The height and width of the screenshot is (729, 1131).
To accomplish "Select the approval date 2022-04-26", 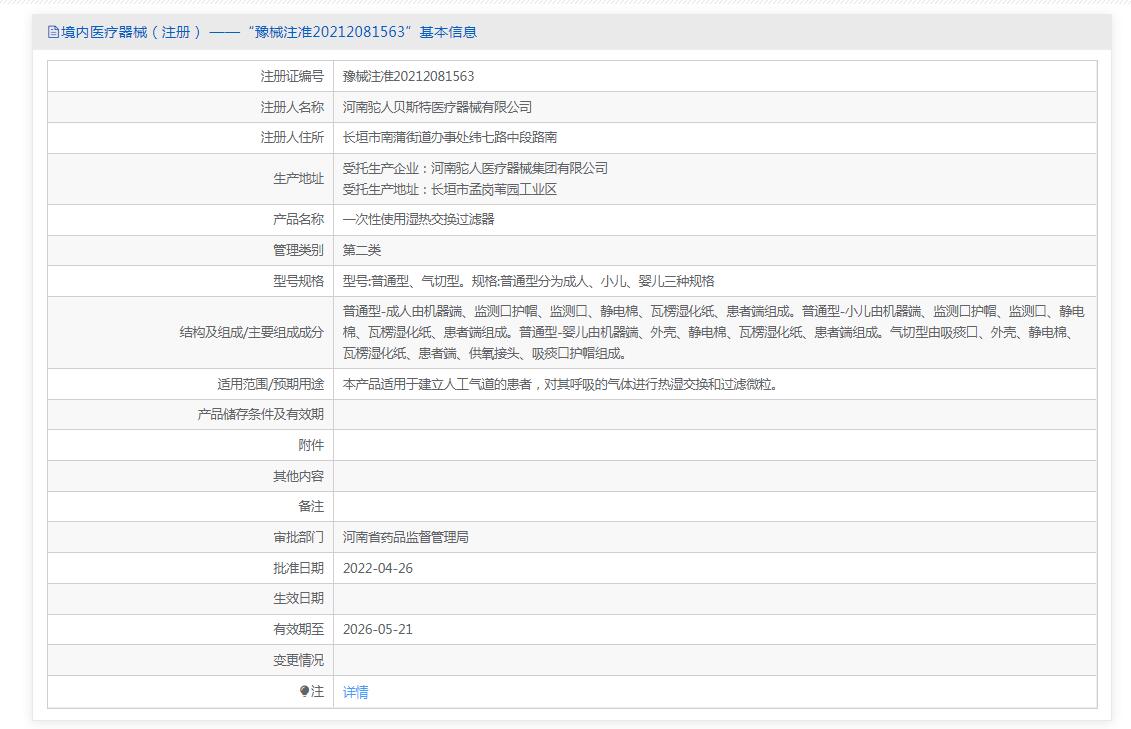I will tap(377, 568).
